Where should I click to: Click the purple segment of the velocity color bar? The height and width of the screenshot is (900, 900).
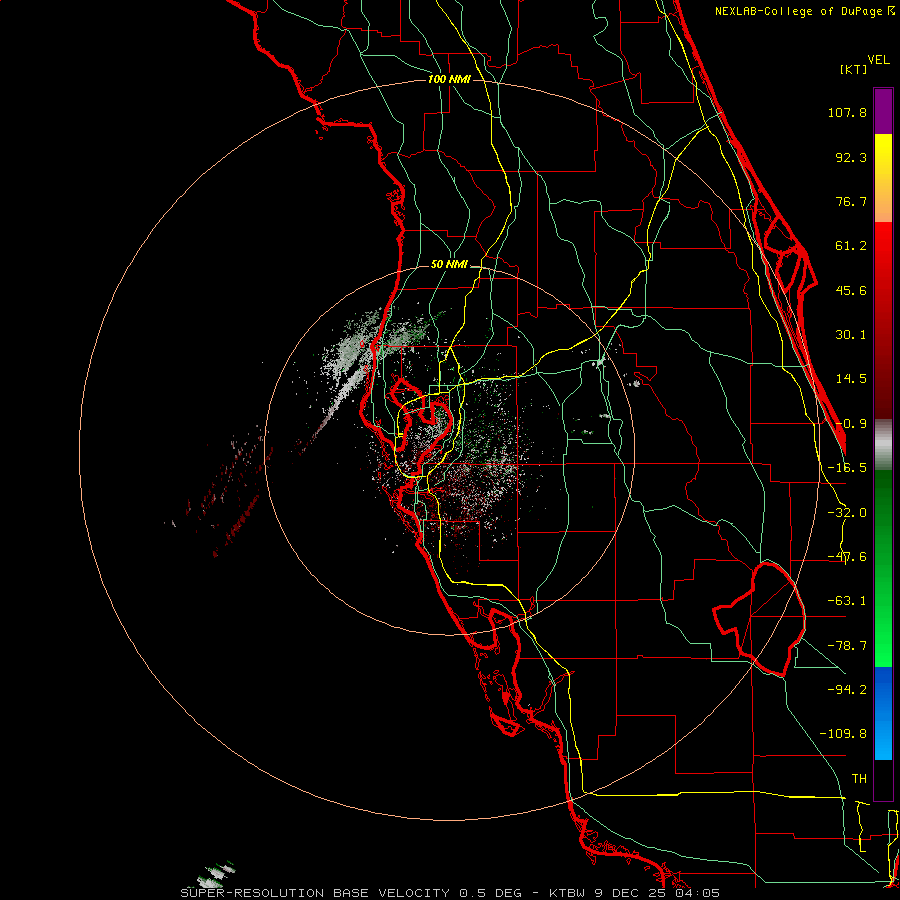point(883,111)
